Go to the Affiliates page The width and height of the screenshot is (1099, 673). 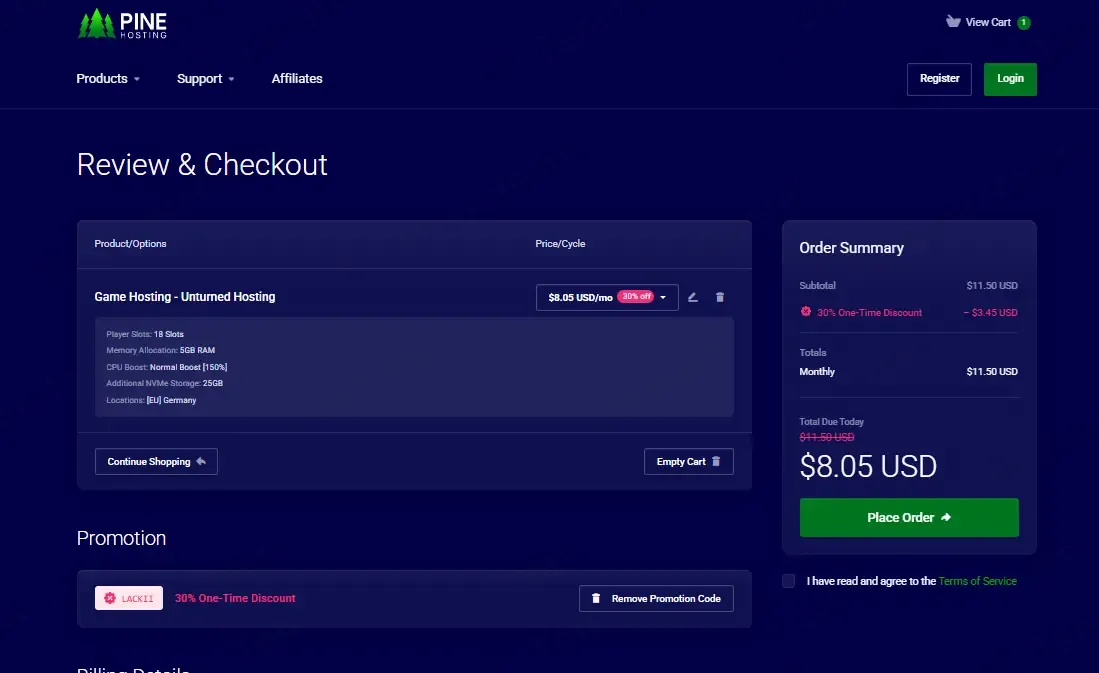tap(297, 79)
